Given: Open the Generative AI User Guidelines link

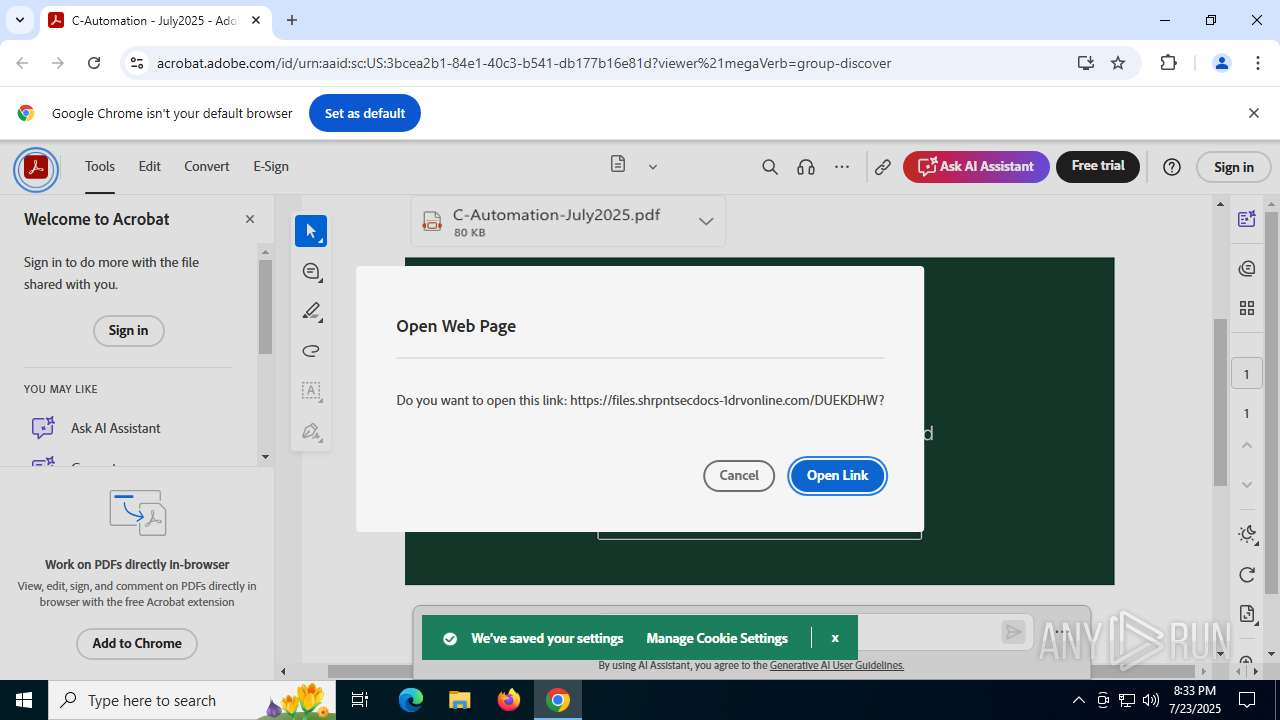Looking at the screenshot, I should point(837,665).
